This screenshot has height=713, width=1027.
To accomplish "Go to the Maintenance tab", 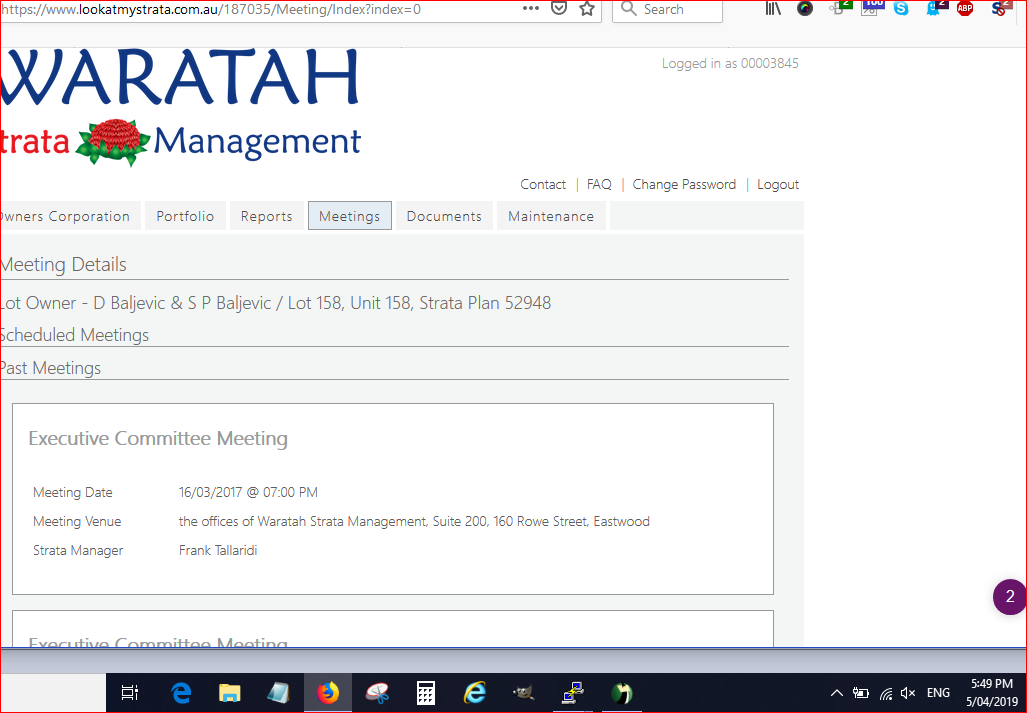I will [551, 216].
